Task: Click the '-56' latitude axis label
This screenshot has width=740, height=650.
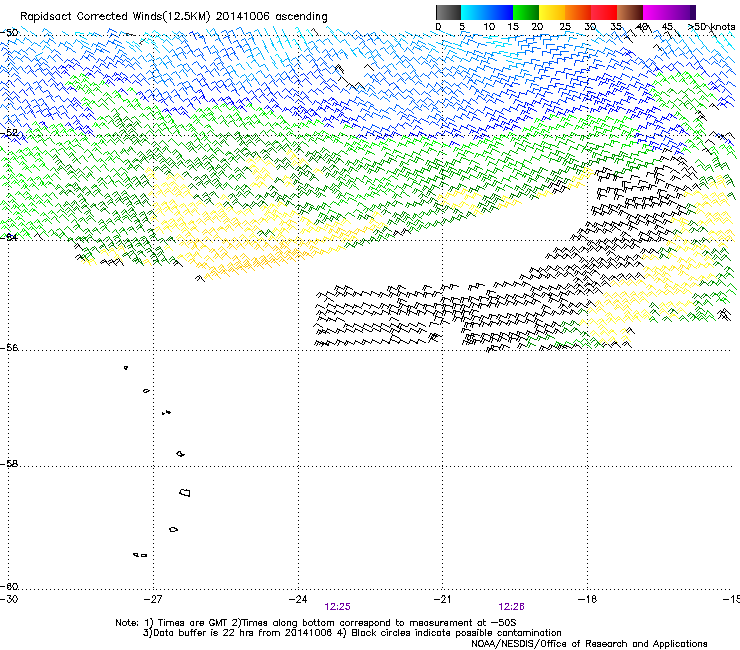Action: pos(9,348)
